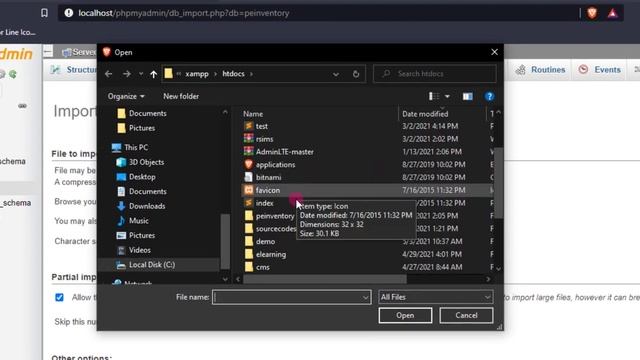Click xampp in the breadcrumb path
640x360 pixels.
click(x=197, y=74)
